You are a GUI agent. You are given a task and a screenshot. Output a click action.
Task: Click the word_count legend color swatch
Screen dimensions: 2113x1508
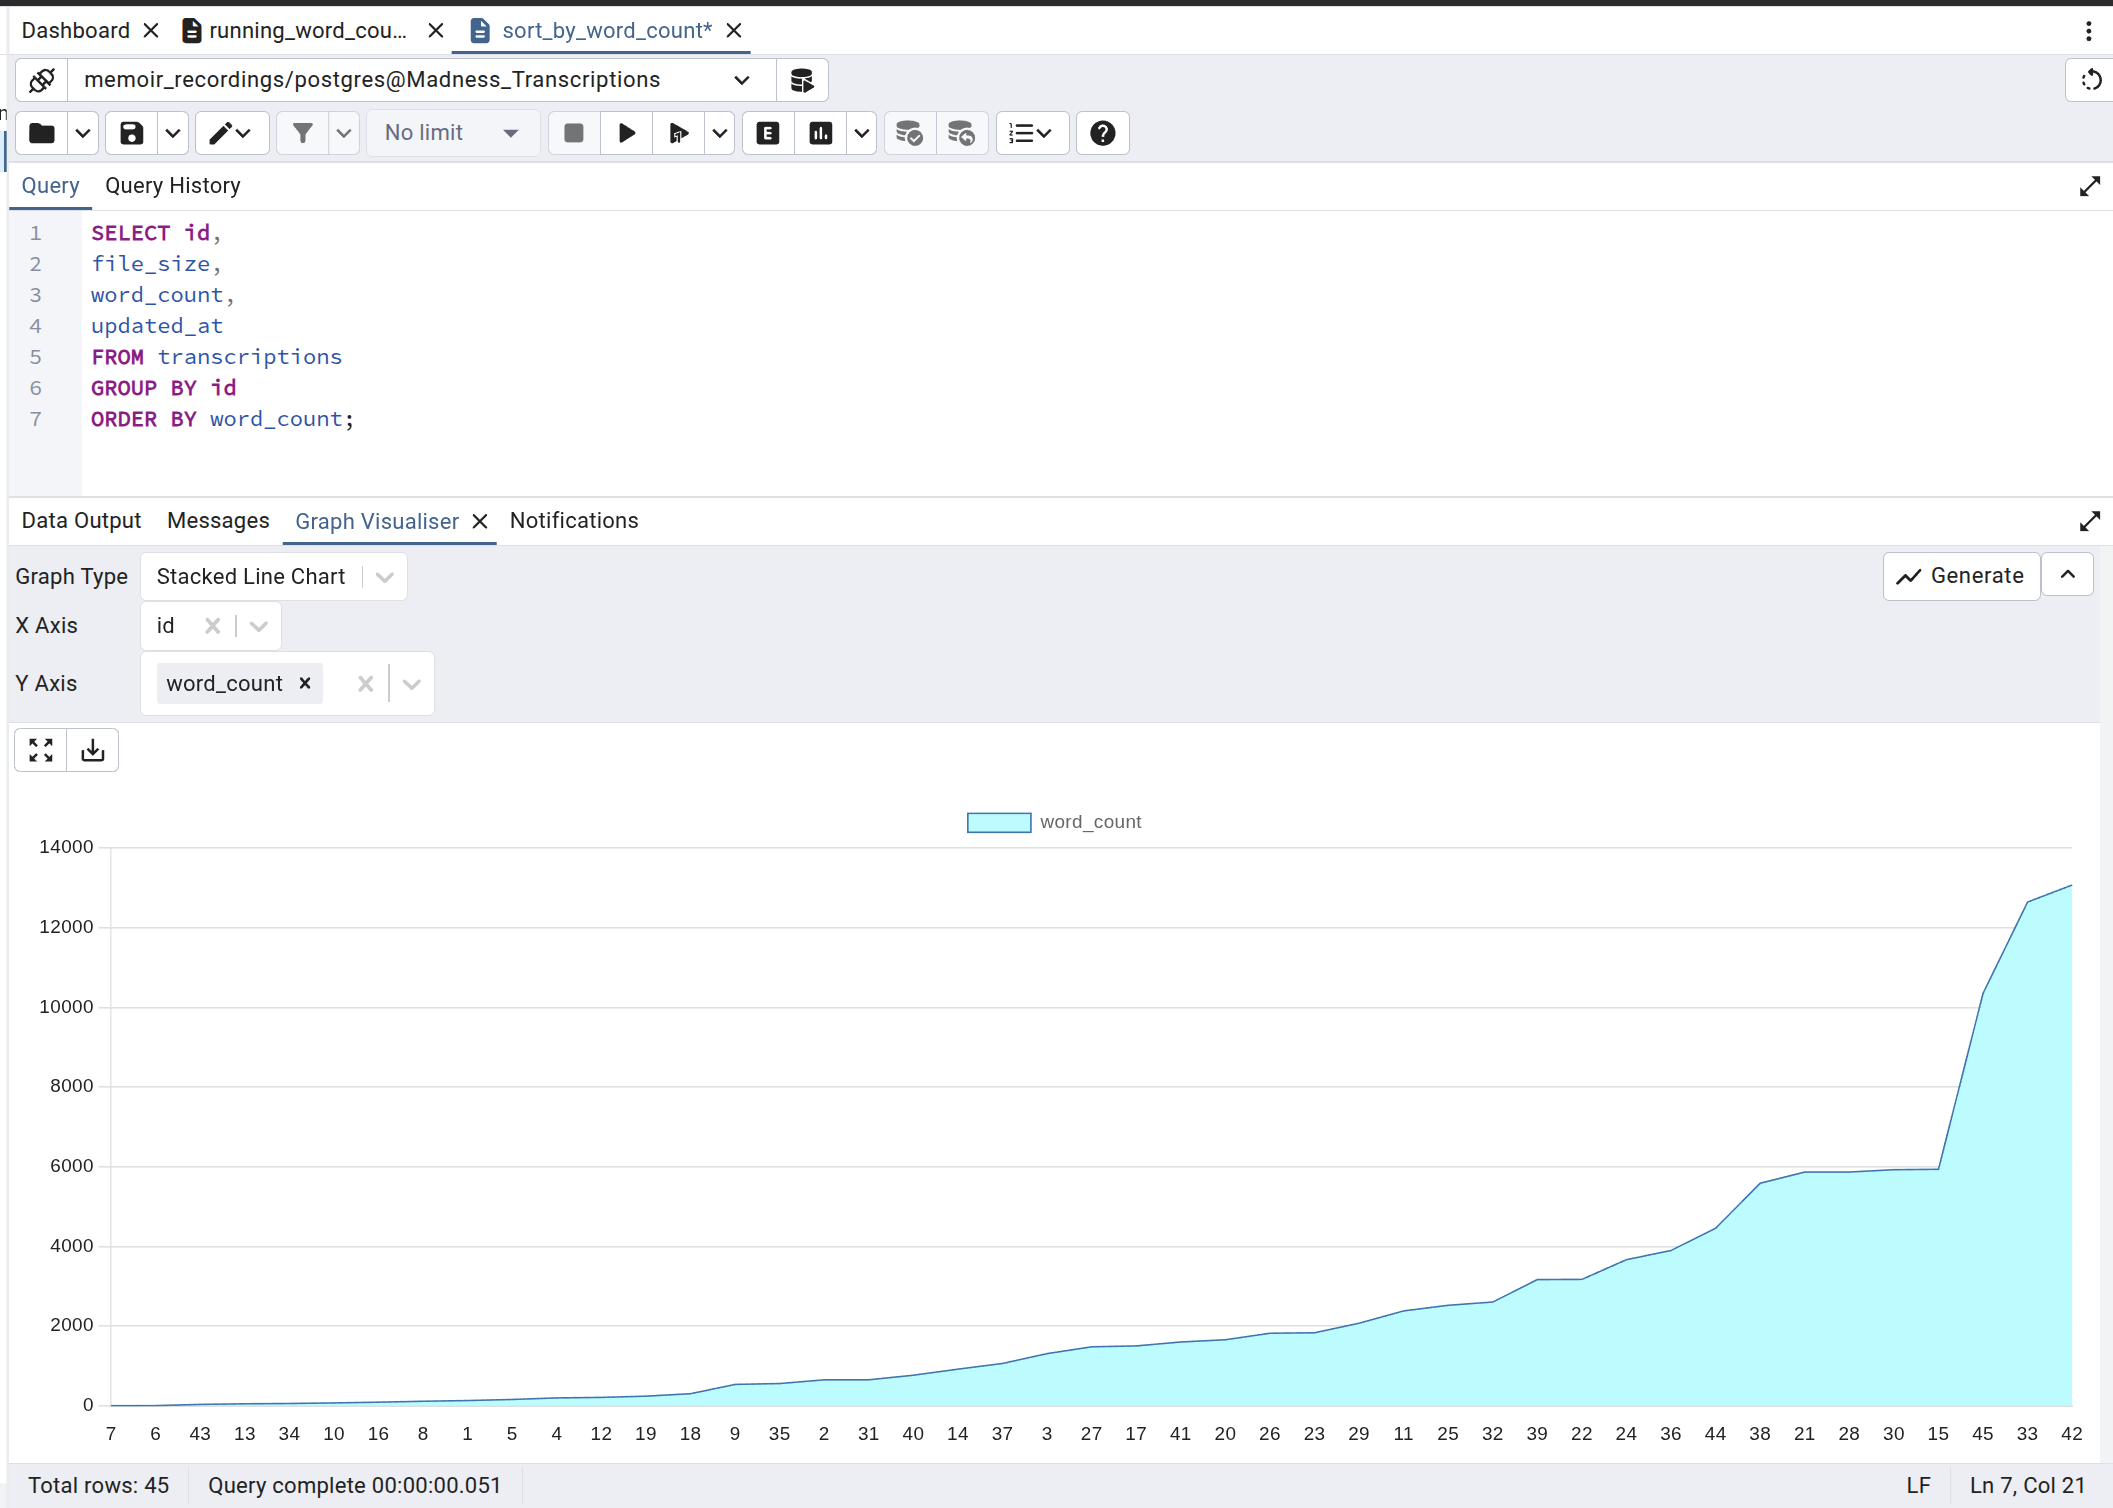(998, 822)
